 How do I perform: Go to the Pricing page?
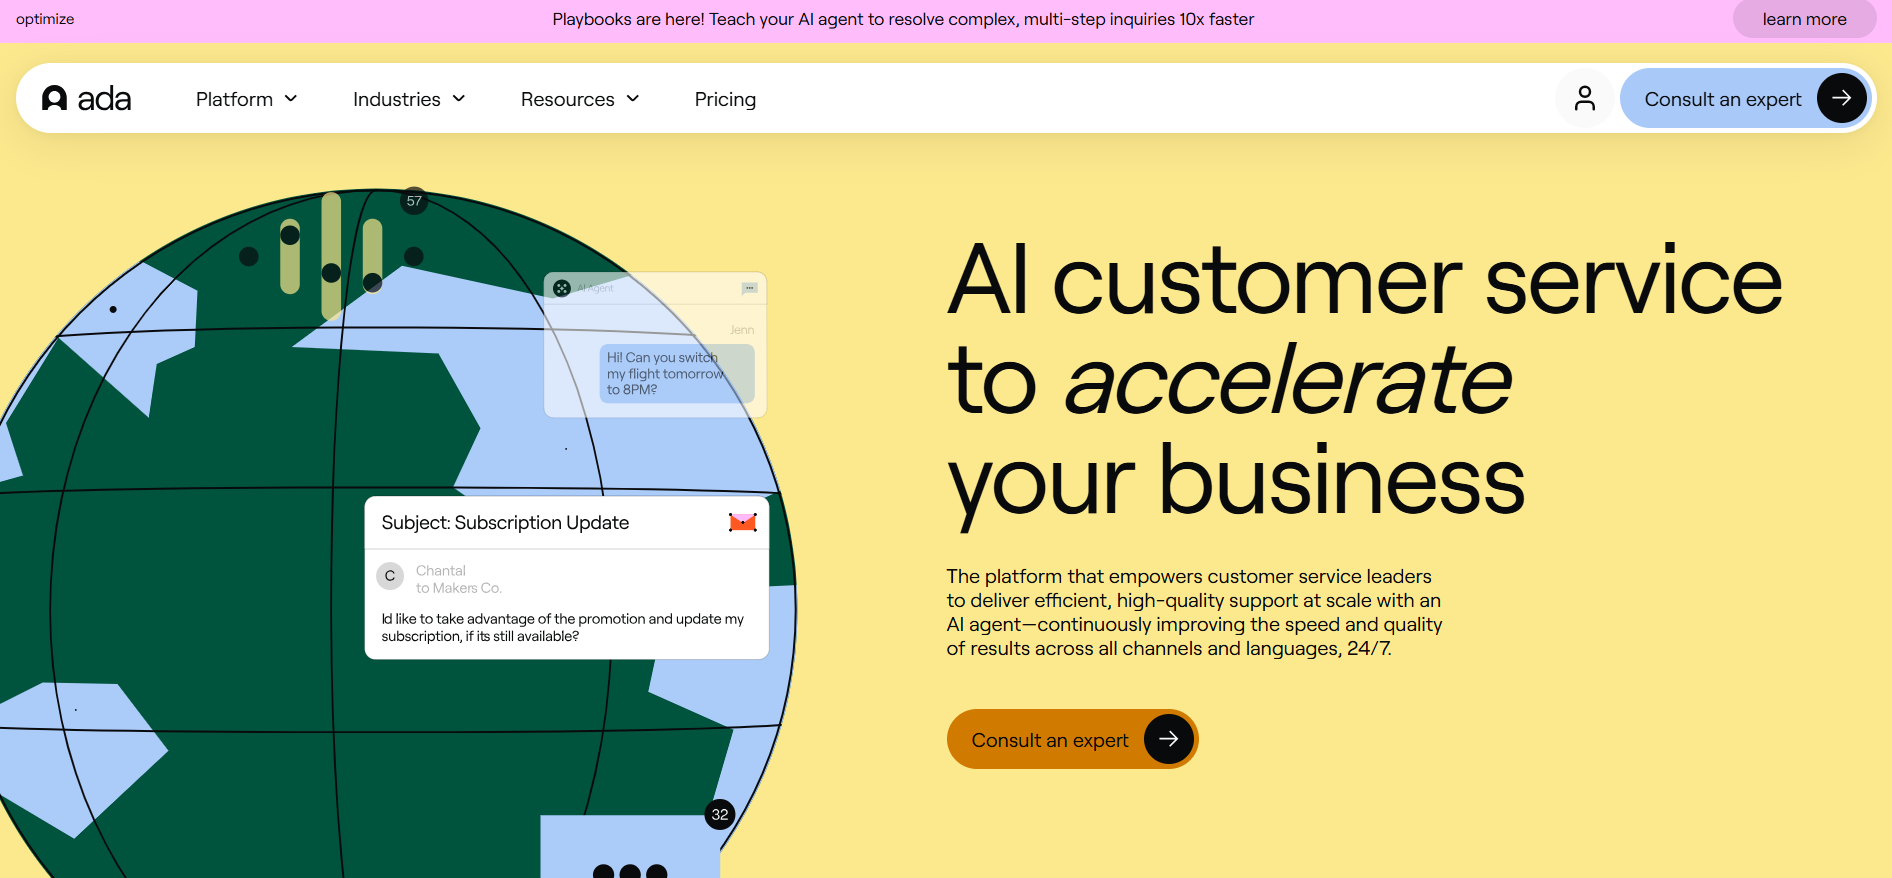pos(725,99)
